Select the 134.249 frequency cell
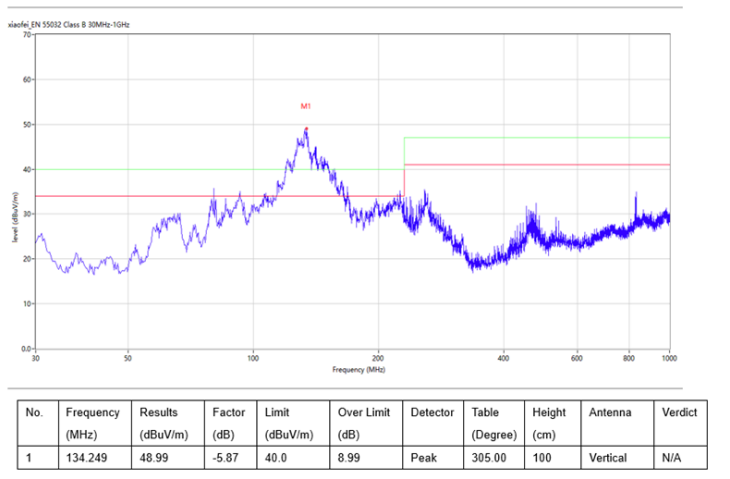 click(x=87, y=458)
